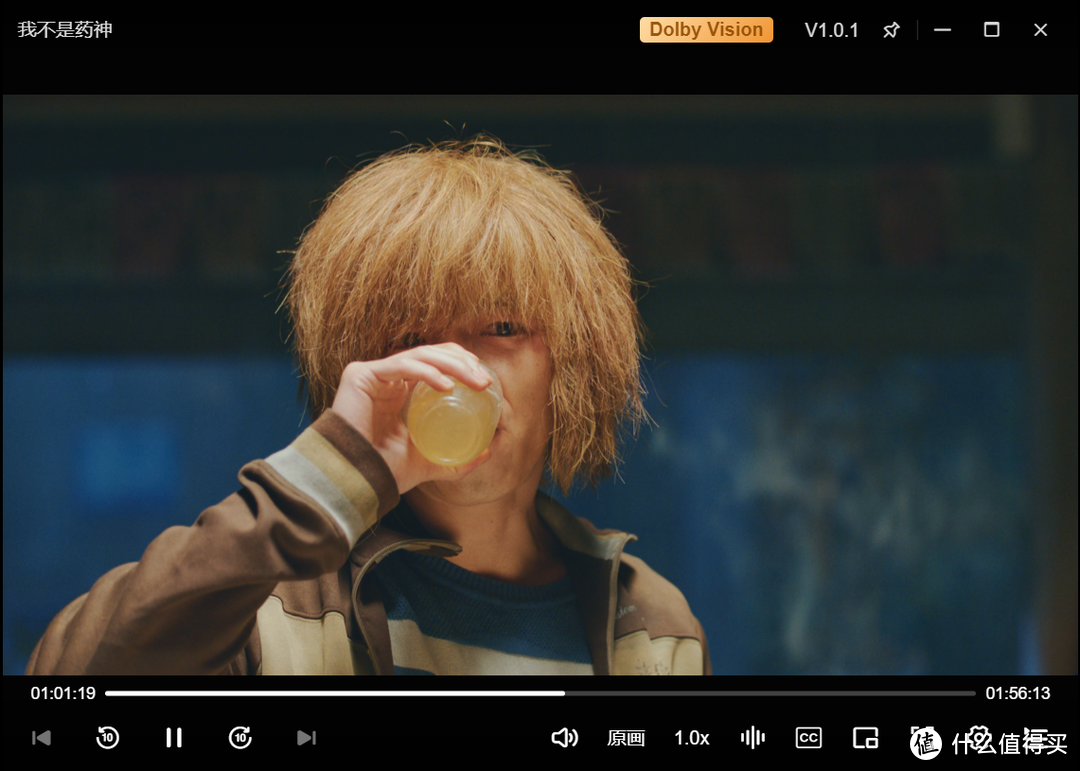The image size is (1080, 771).
Task: Mute audio with the speaker icon
Action: tap(564, 738)
